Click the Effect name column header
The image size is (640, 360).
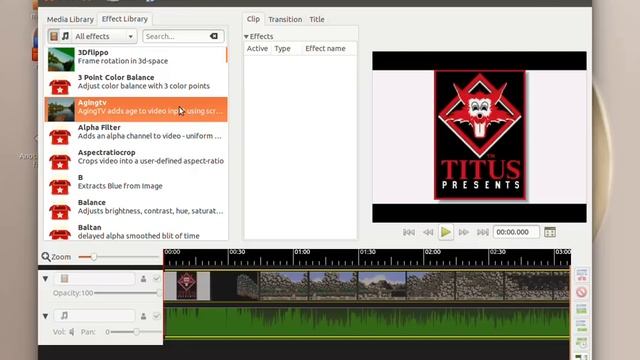pos(325,49)
